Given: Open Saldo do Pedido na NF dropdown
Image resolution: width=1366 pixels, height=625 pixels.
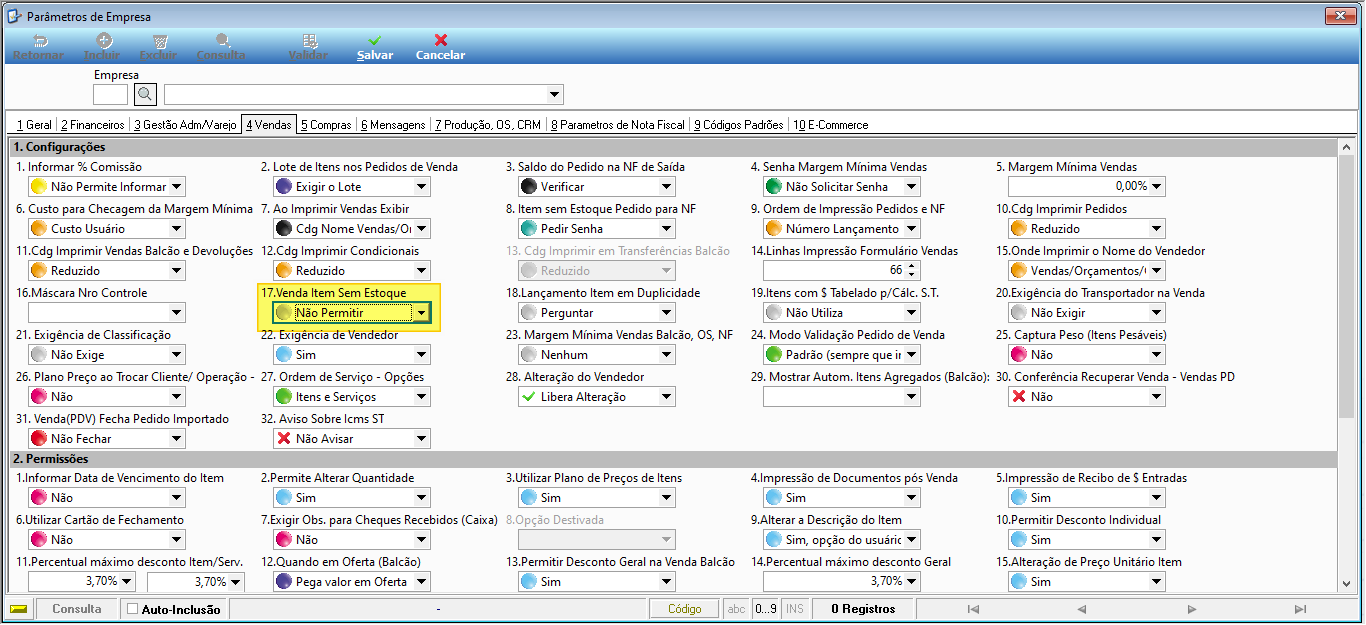Looking at the screenshot, I should tap(666, 187).
